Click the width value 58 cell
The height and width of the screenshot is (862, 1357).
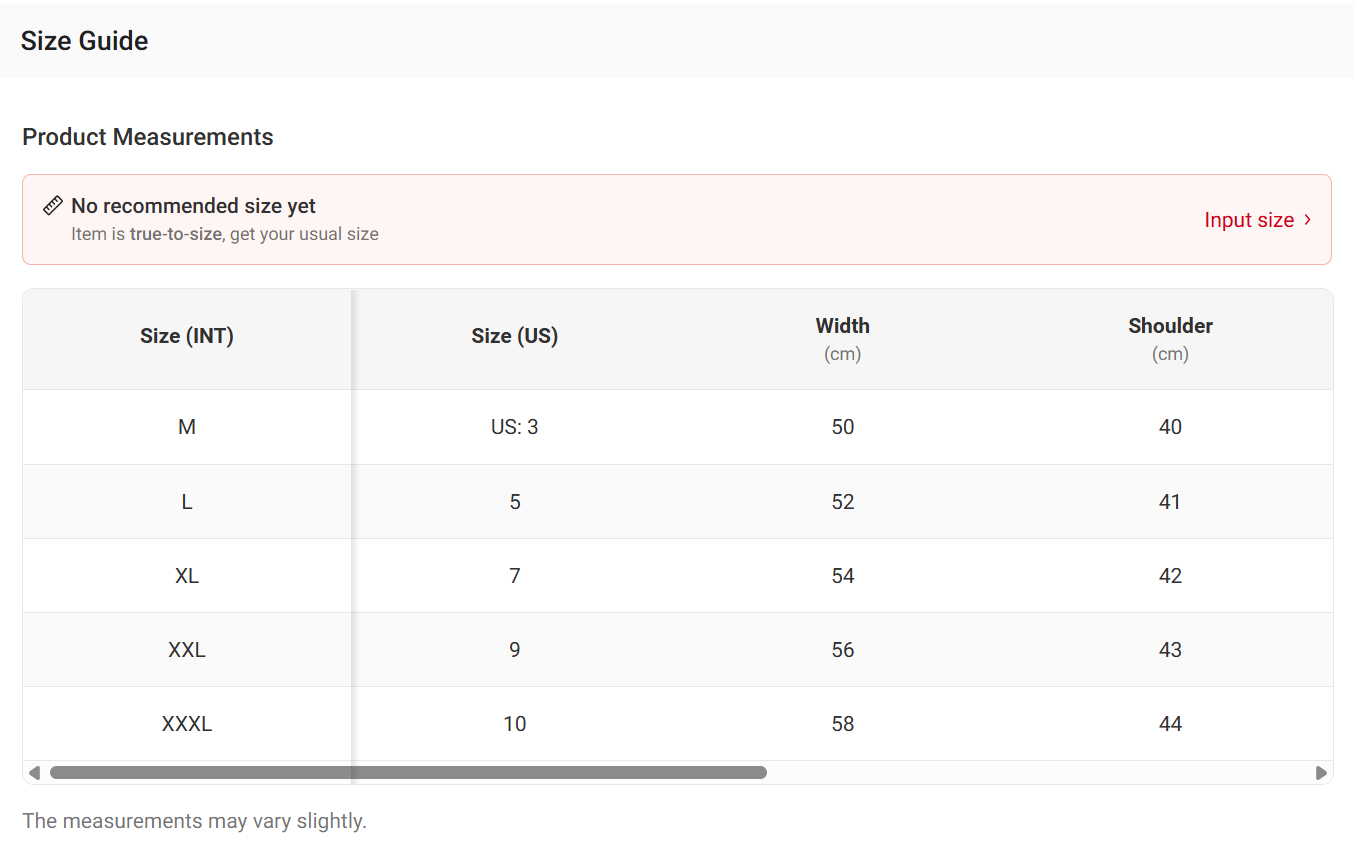coord(843,724)
